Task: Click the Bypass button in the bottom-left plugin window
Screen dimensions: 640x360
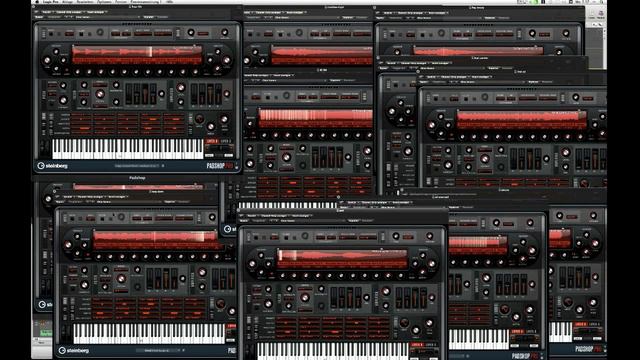Action: [60, 201]
